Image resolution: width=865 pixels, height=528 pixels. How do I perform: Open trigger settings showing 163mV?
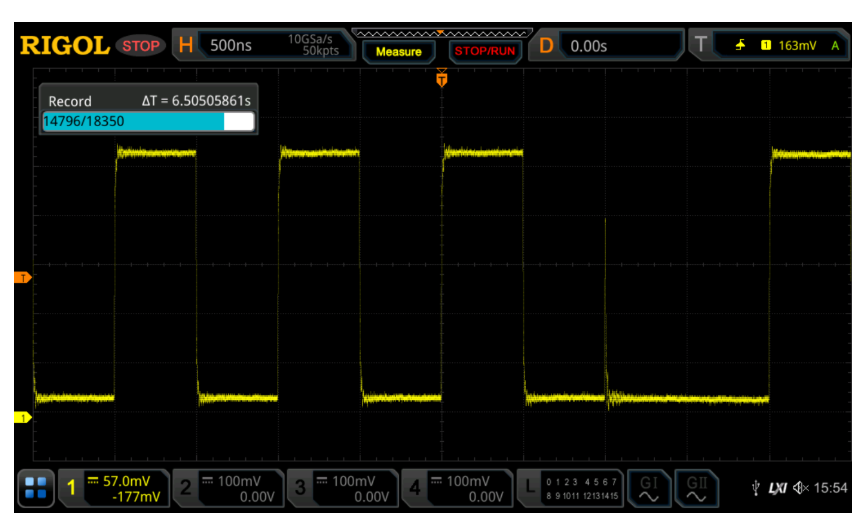(783, 45)
